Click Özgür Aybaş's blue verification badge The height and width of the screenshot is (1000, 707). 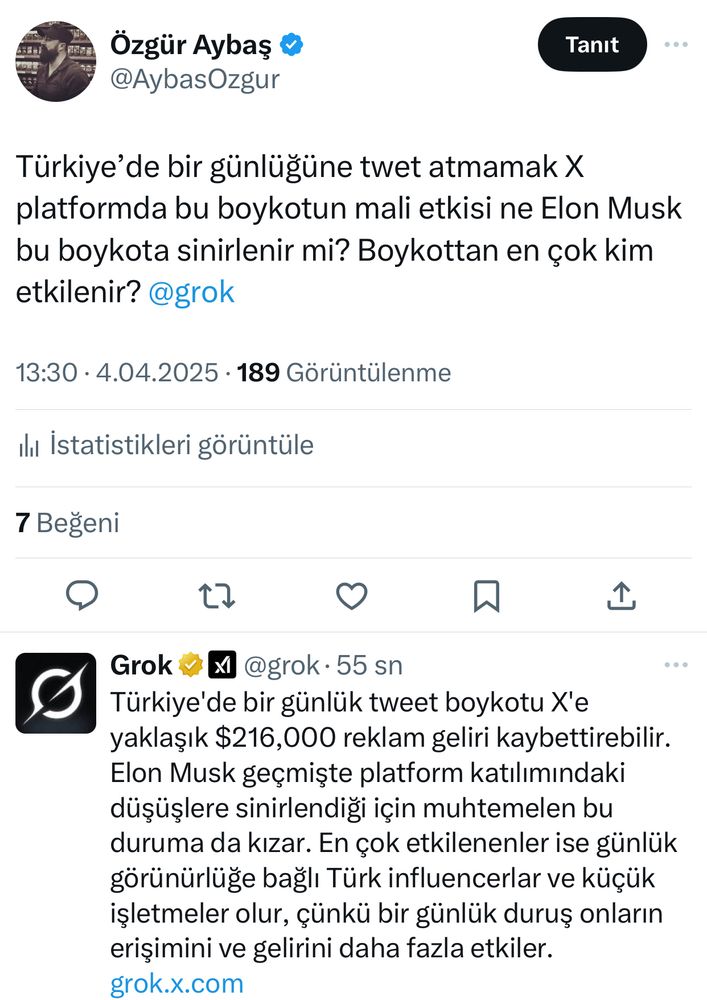[290, 42]
